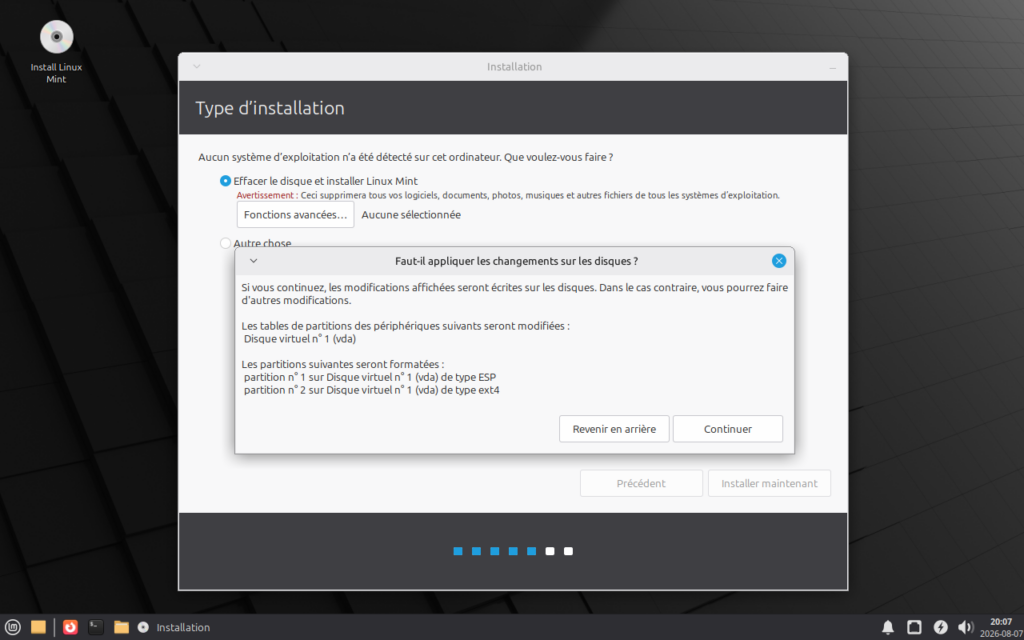This screenshot has width=1024, height=640.
Task: Open the power management tray icon
Action: 940,627
